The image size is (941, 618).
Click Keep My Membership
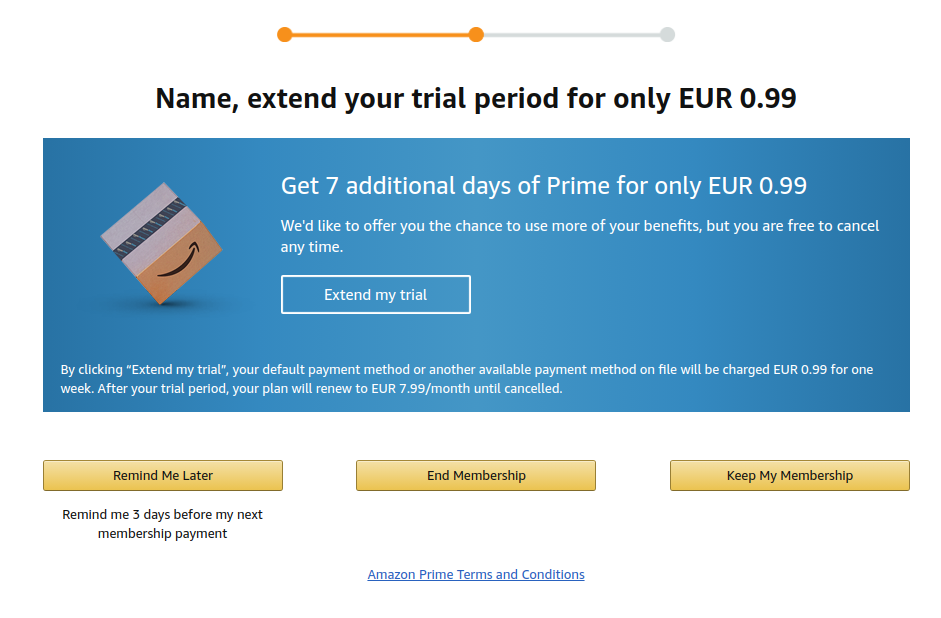pyautogui.click(x=790, y=476)
